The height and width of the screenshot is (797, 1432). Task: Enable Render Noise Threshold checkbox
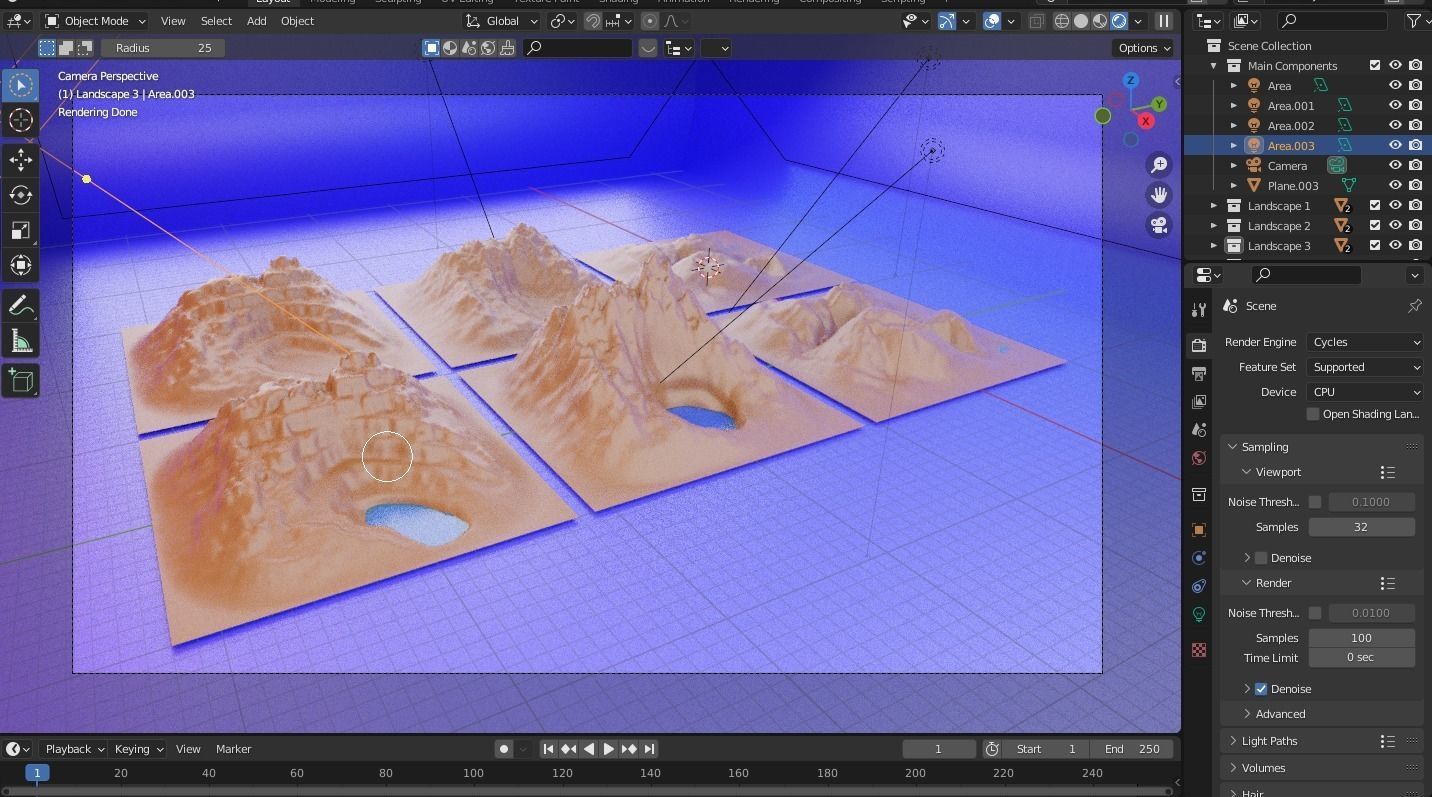tap(1315, 613)
